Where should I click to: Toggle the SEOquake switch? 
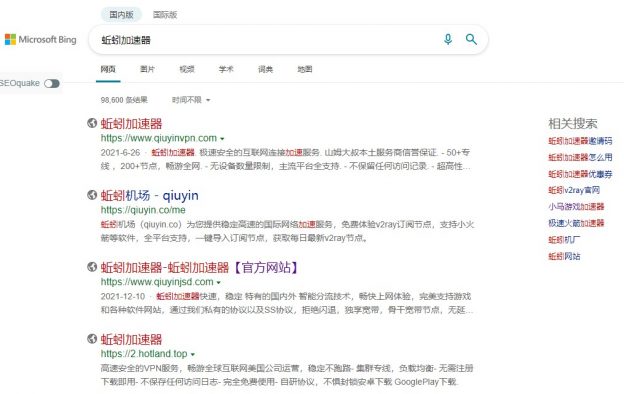pyautogui.click(x=52, y=84)
